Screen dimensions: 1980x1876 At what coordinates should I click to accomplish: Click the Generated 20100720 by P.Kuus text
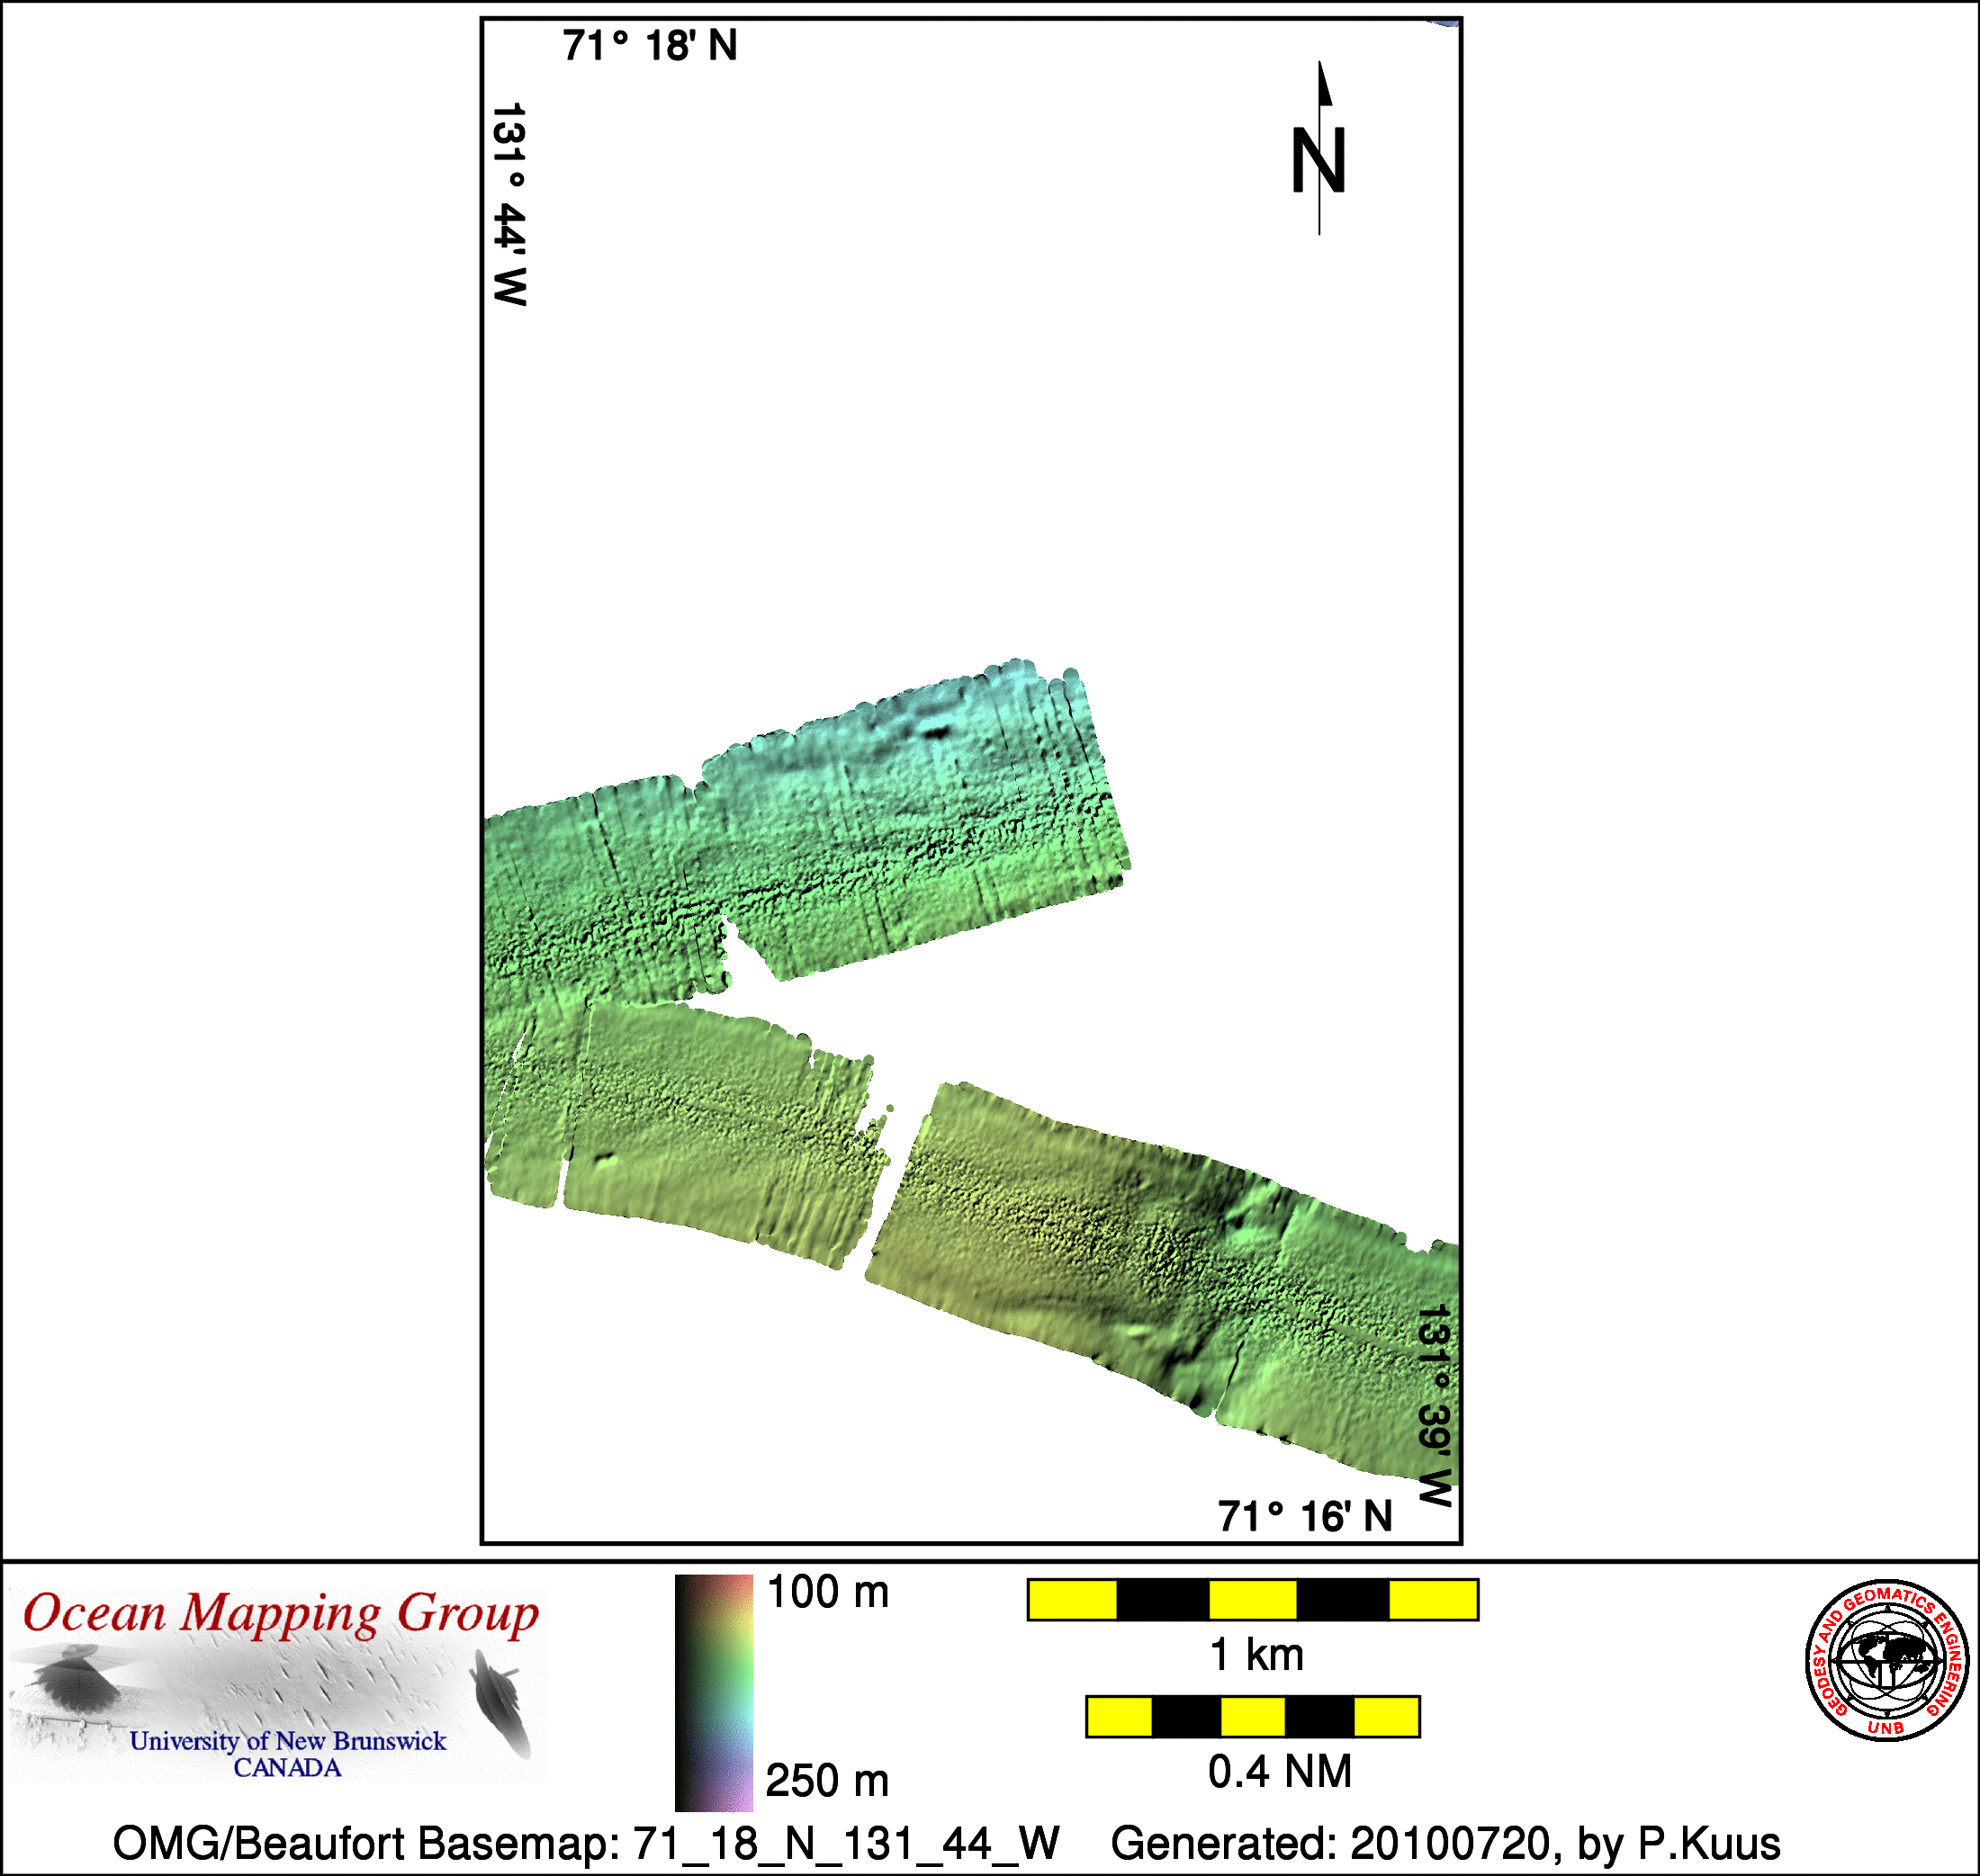coord(1445,1843)
